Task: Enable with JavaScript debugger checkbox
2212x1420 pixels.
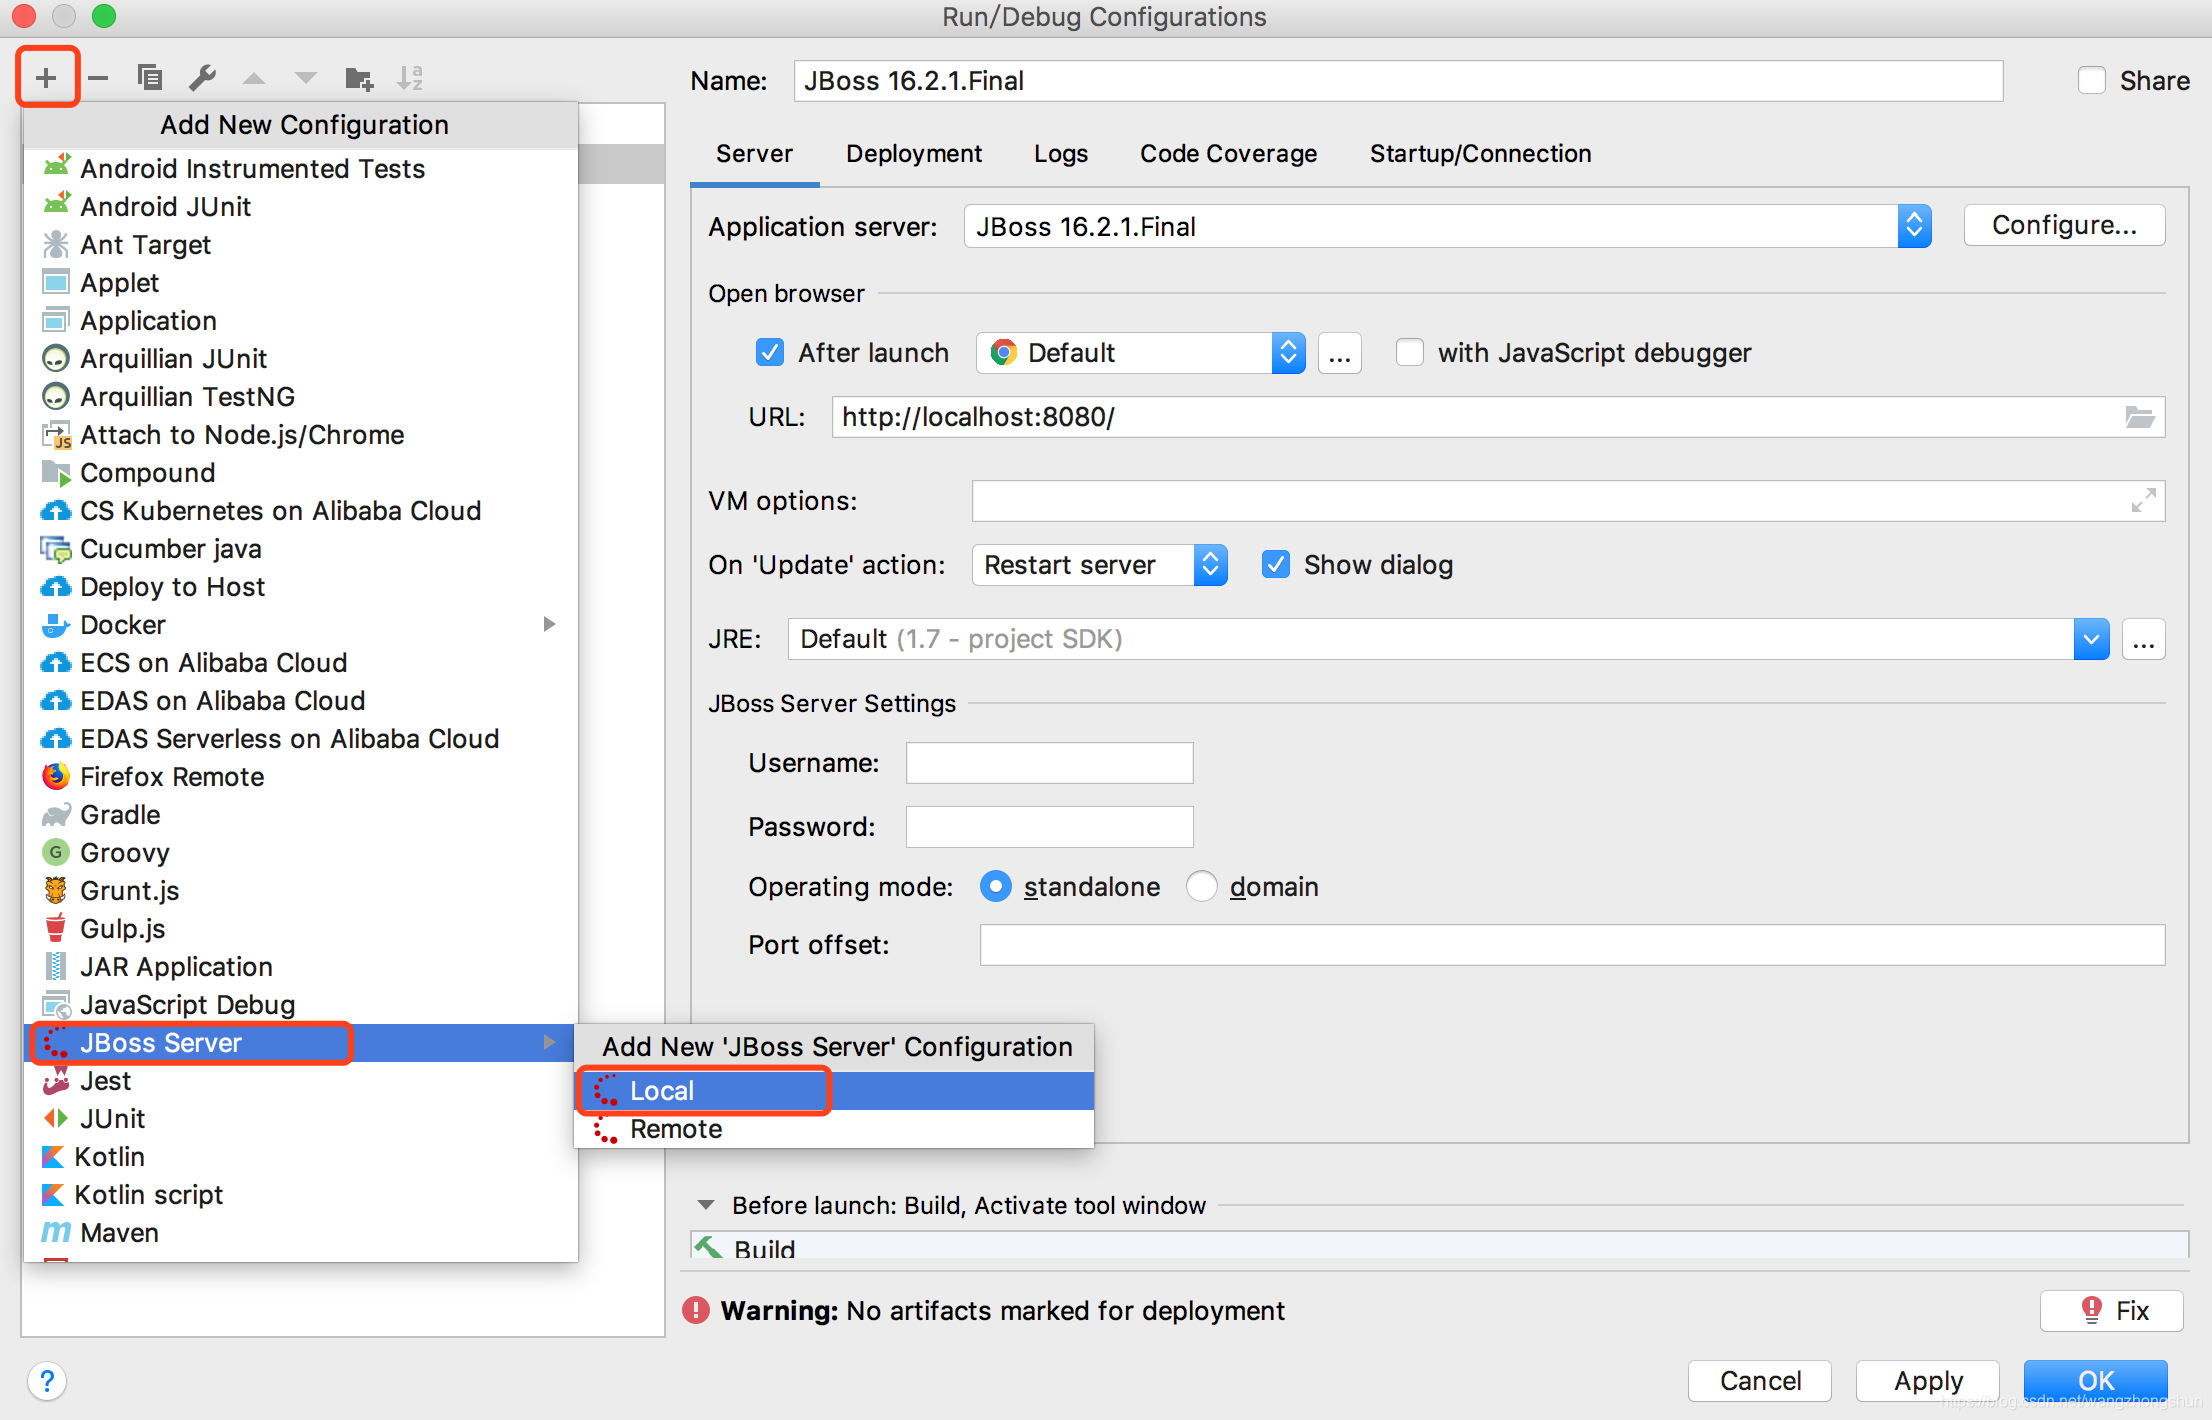Action: point(1409,352)
